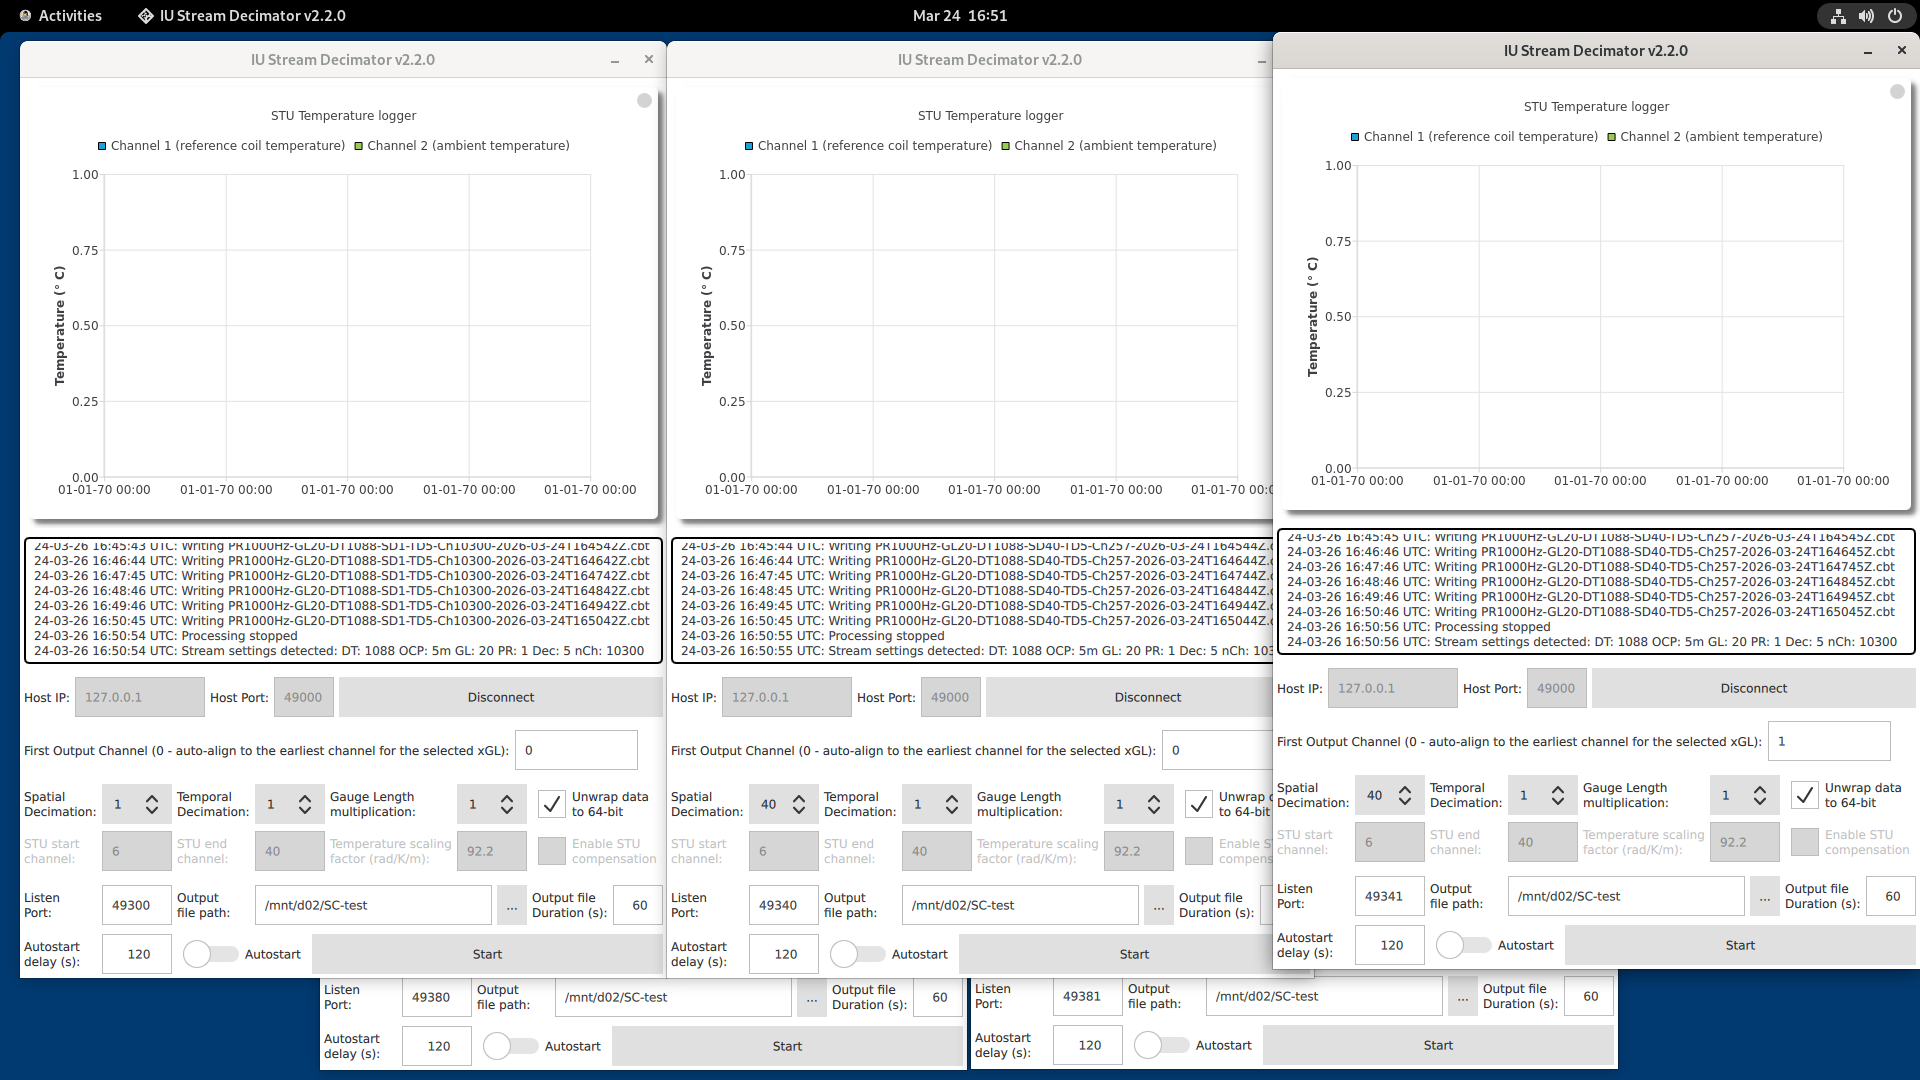1920x1080 pixels.
Task: Open the Activities overview
Action: tap(60, 16)
